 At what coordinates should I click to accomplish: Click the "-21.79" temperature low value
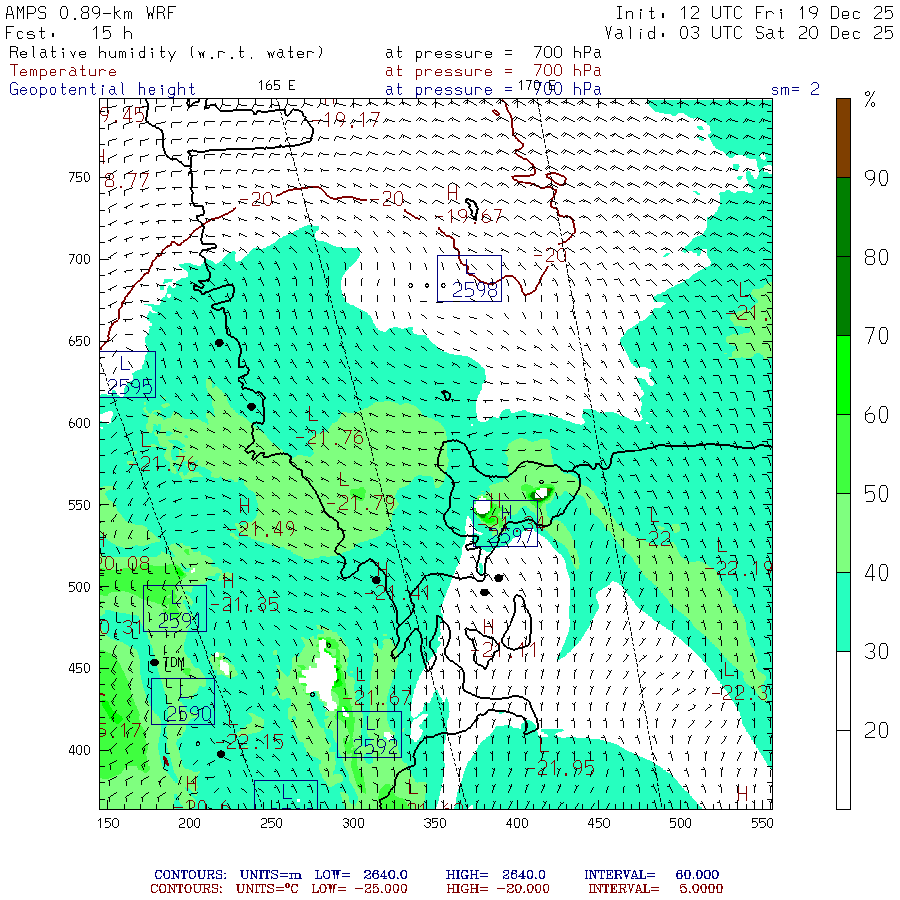(x=361, y=504)
